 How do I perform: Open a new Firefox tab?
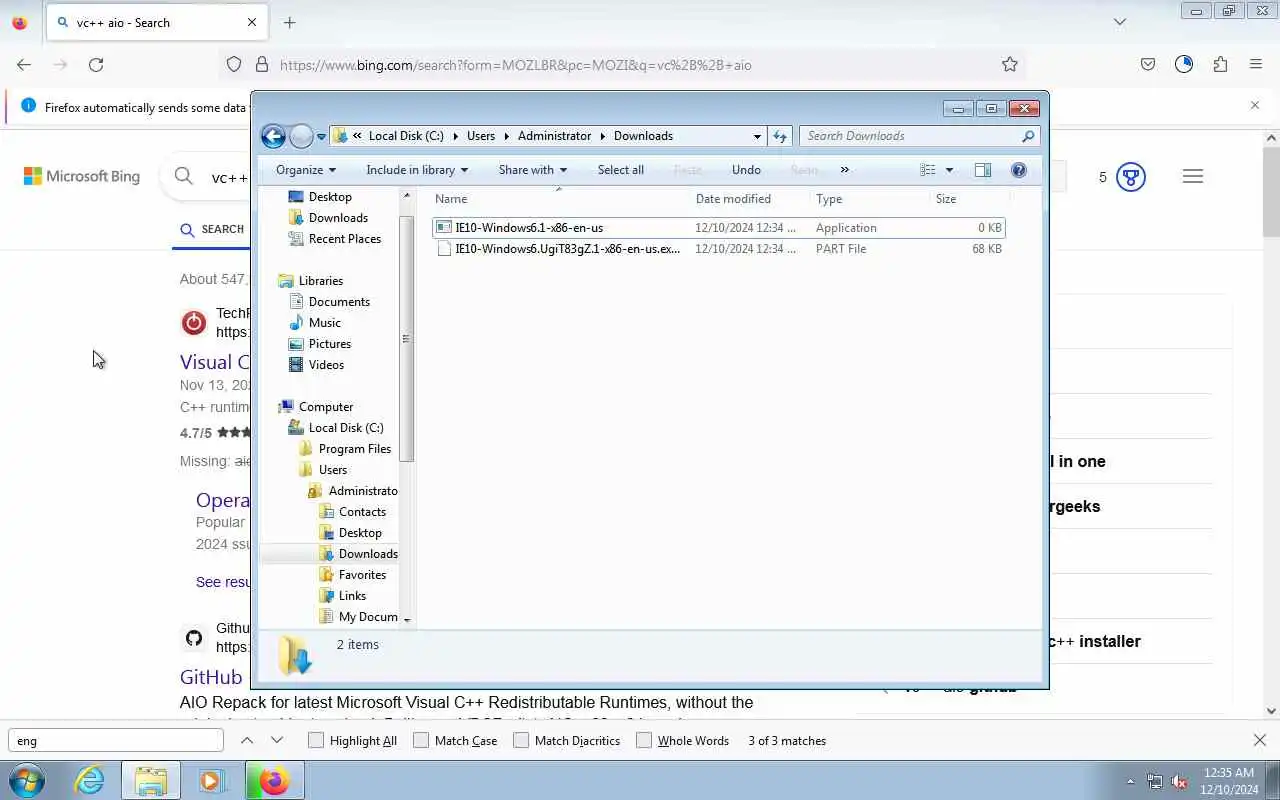pos(289,22)
